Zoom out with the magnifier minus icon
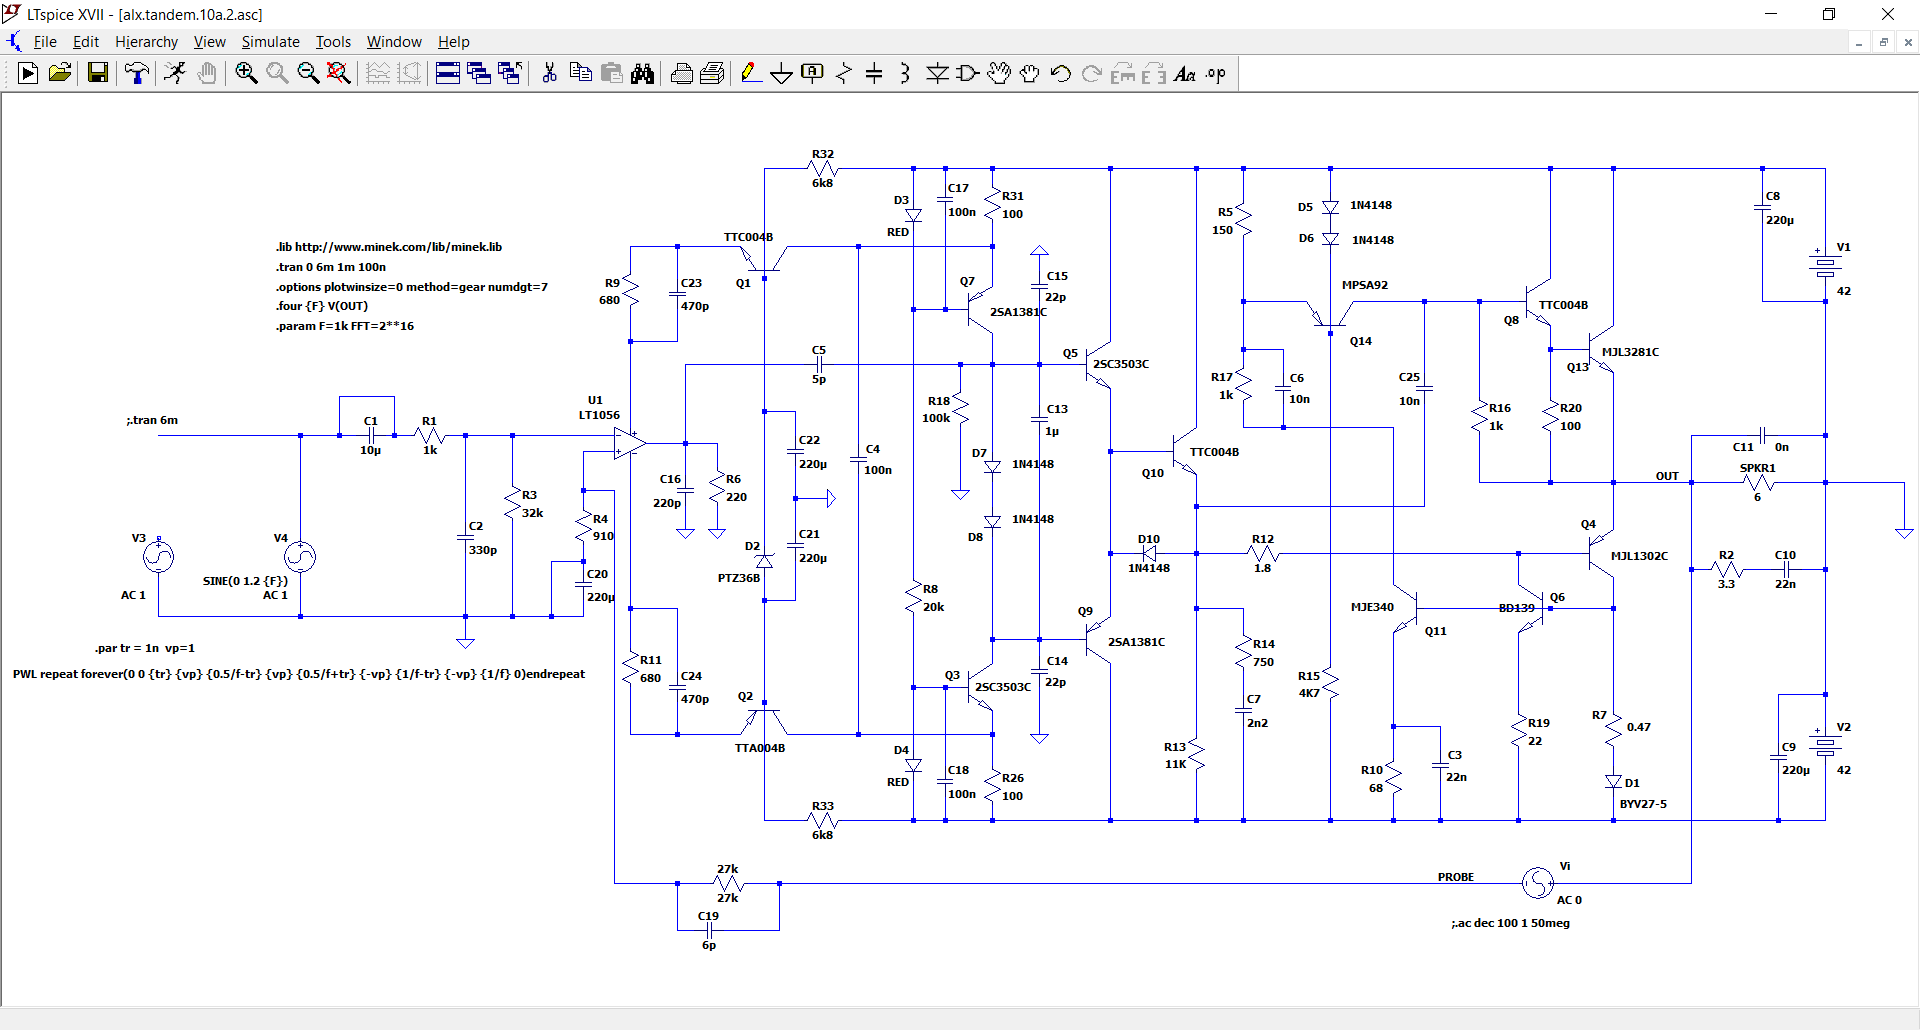The height and width of the screenshot is (1030, 1920). tap(308, 73)
